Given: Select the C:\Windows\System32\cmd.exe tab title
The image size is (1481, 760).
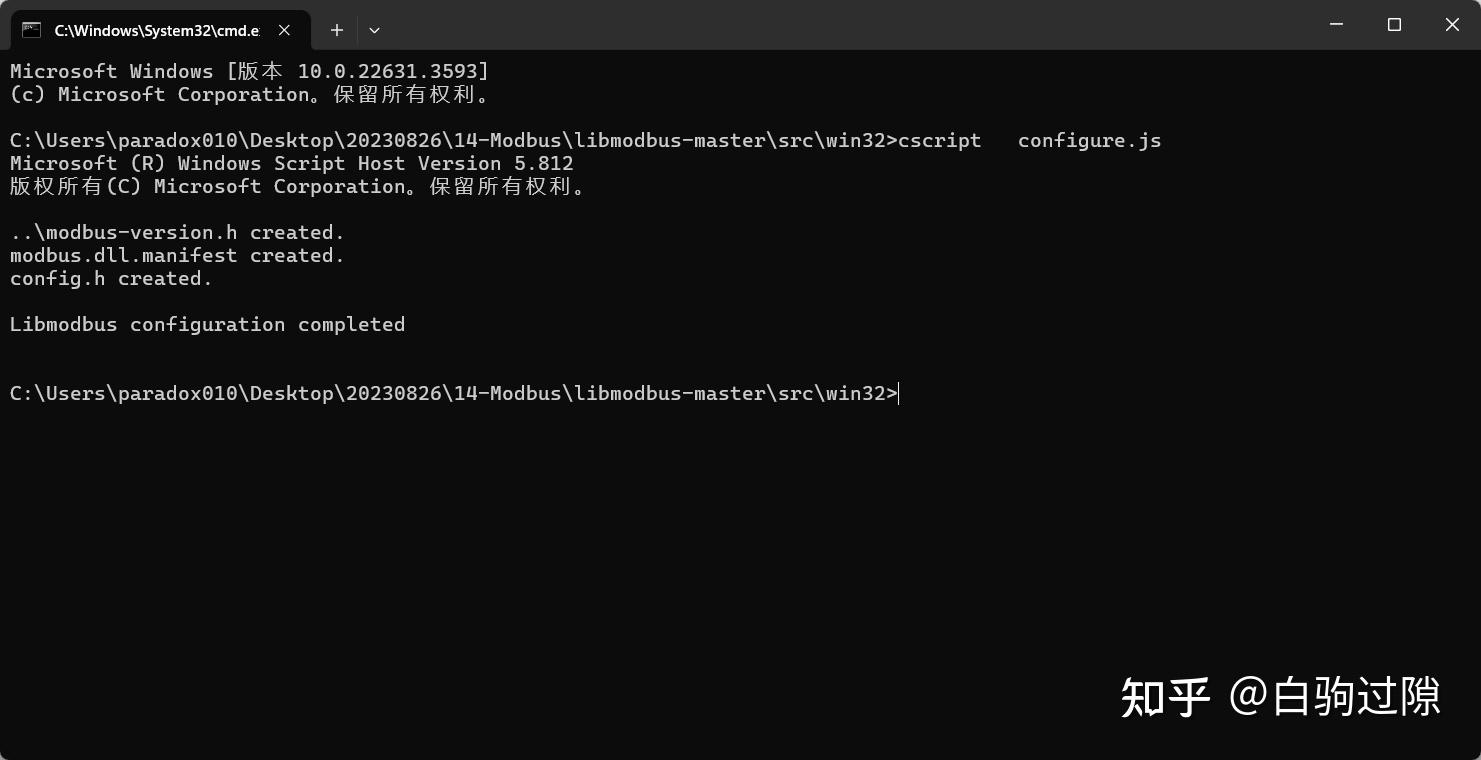Looking at the screenshot, I should click(156, 30).
